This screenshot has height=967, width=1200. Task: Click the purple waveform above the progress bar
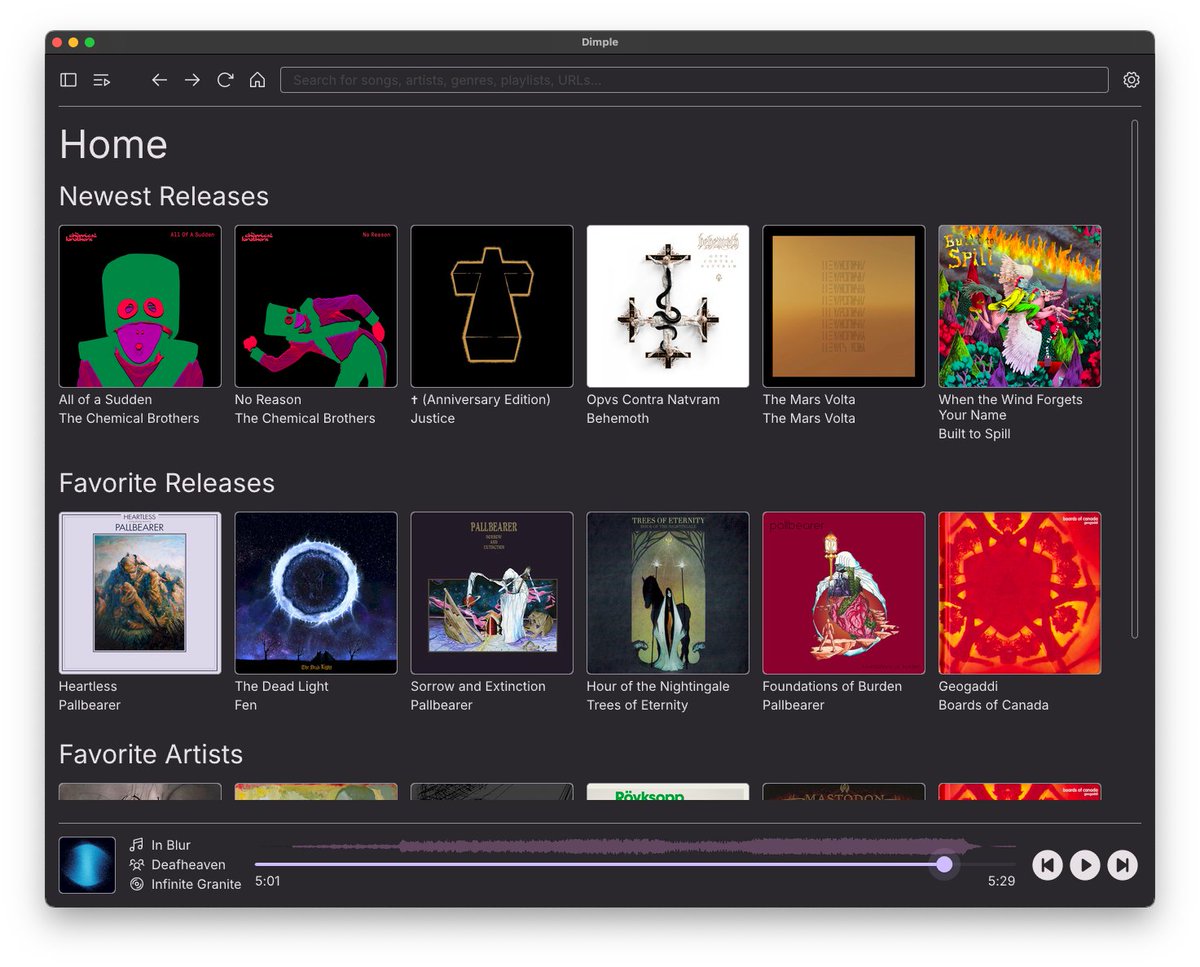(635, 847)
